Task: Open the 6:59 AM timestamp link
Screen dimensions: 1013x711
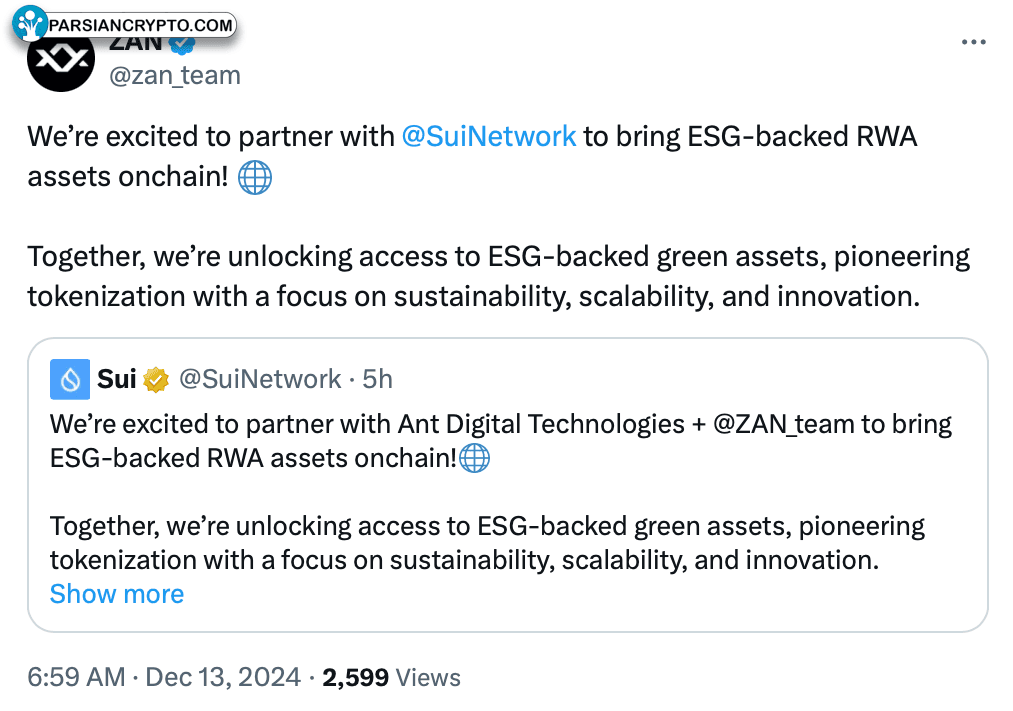Action: click(x=76, y=677)
